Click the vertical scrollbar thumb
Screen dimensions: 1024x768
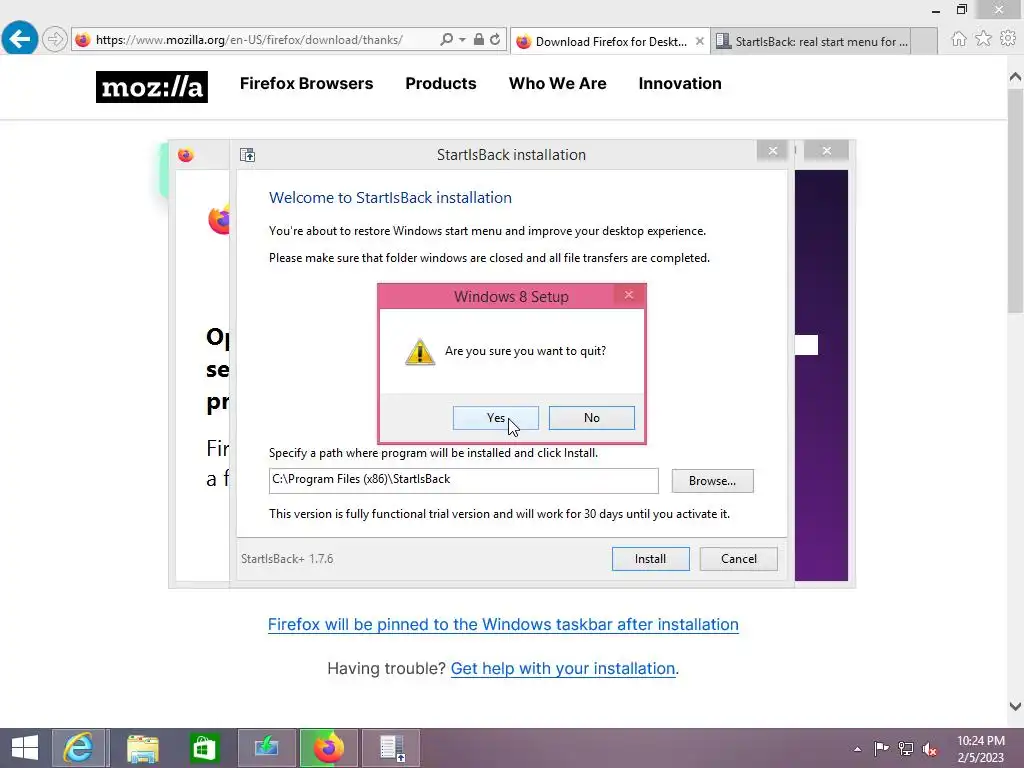(x=1016, y=202)
